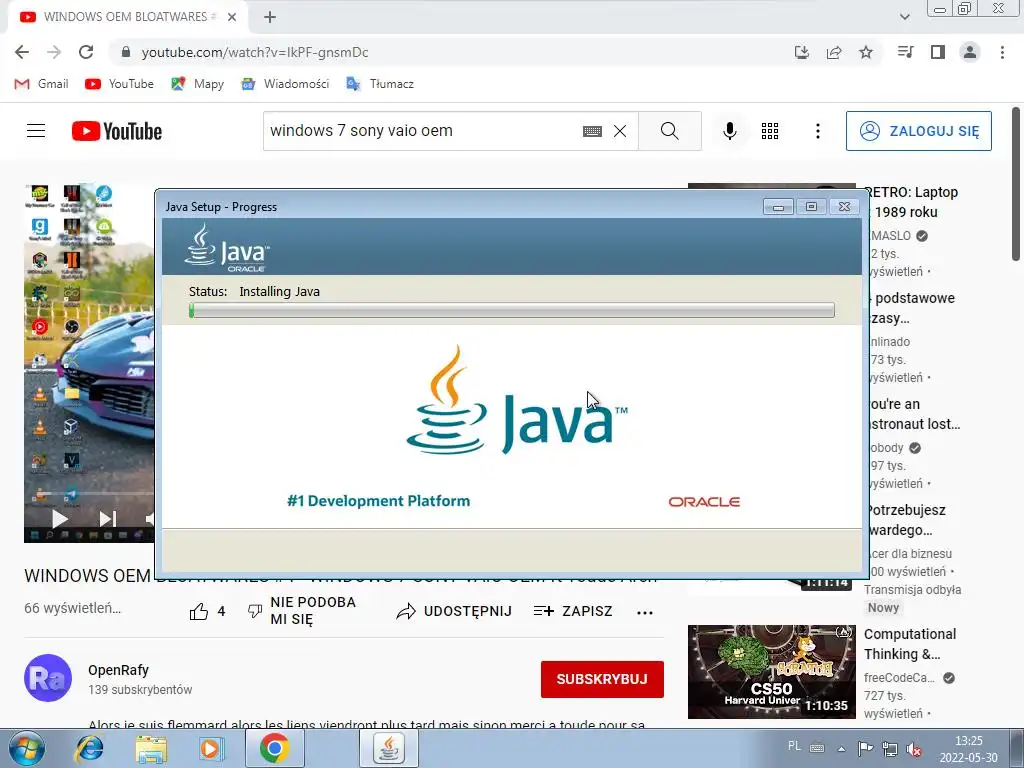Click the share page icon in address bar
The height and width of the screenshot is (768, 1024).
[834, 52]
